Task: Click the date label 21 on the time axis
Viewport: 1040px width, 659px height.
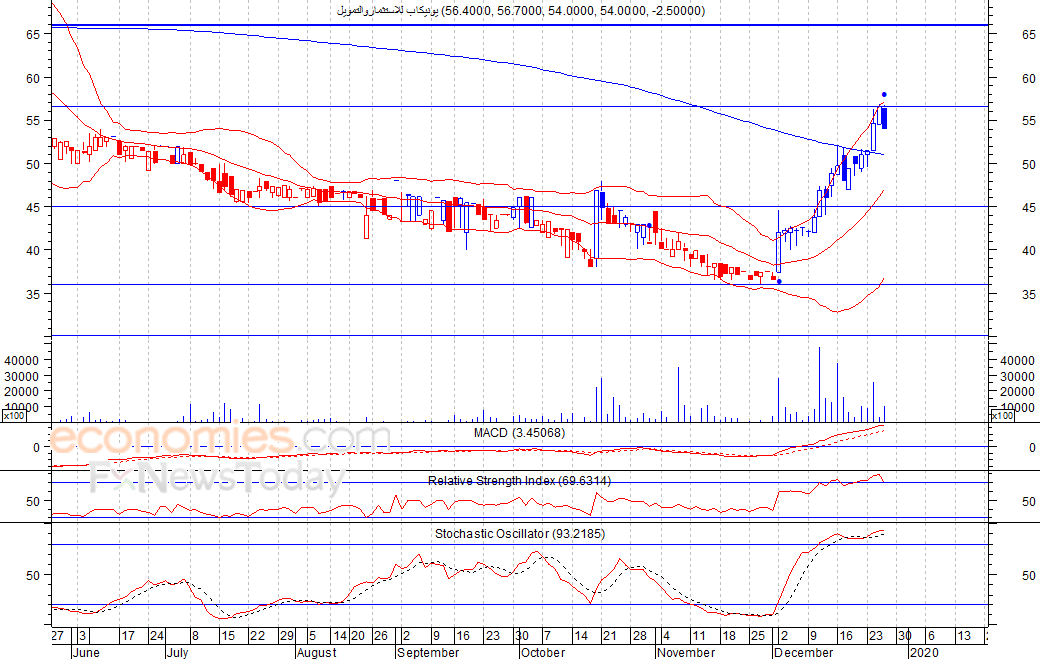Action: 610,636
